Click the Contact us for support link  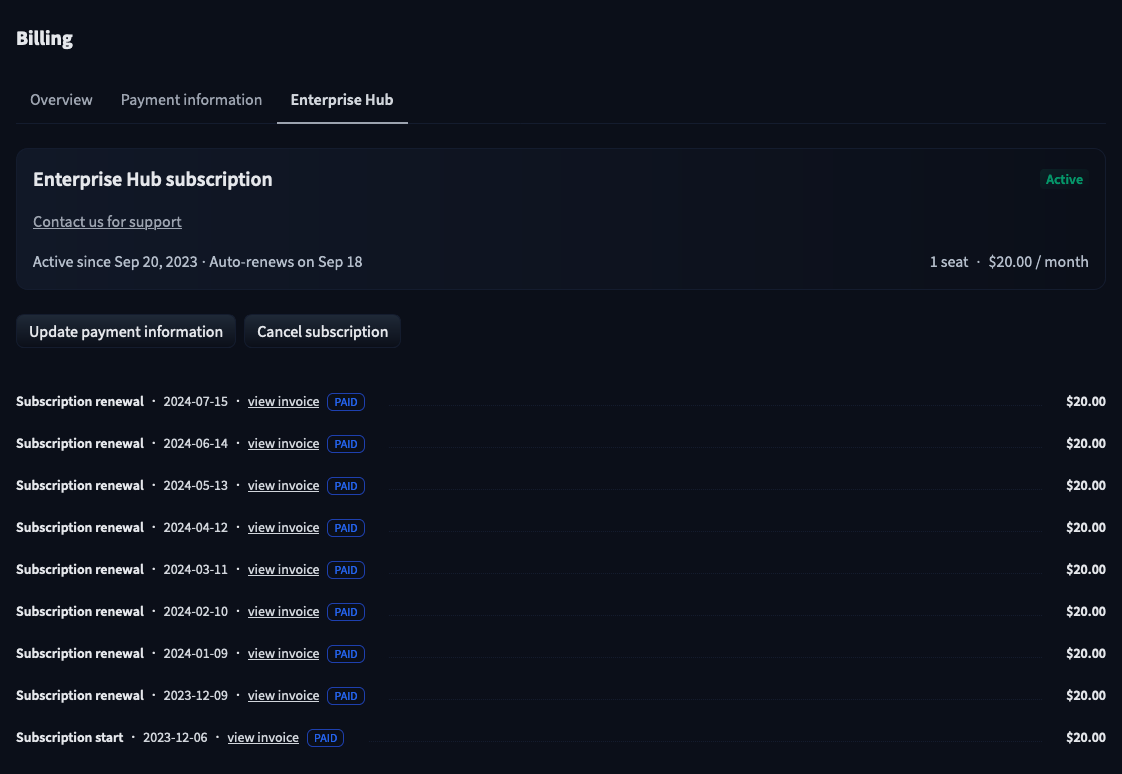pos(107,222)
